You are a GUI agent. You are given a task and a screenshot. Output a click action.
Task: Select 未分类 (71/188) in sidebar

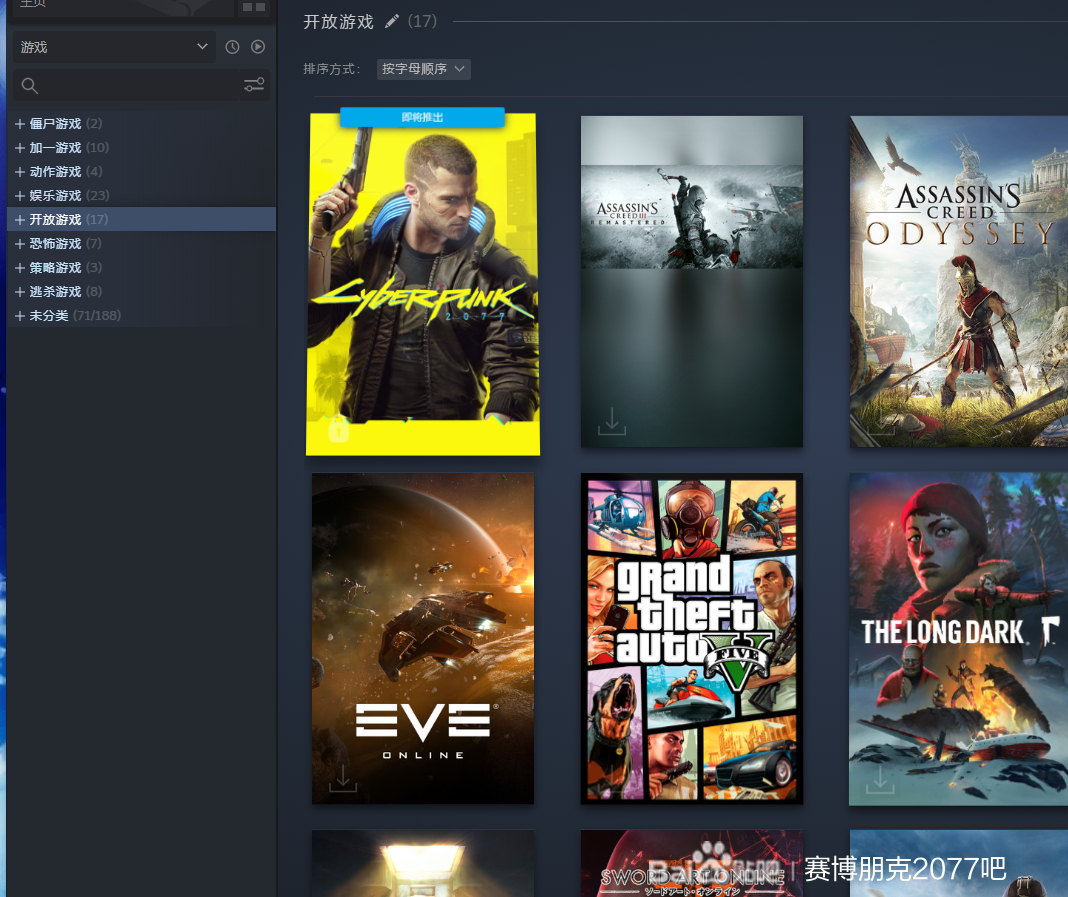click(x=141, y=315)
